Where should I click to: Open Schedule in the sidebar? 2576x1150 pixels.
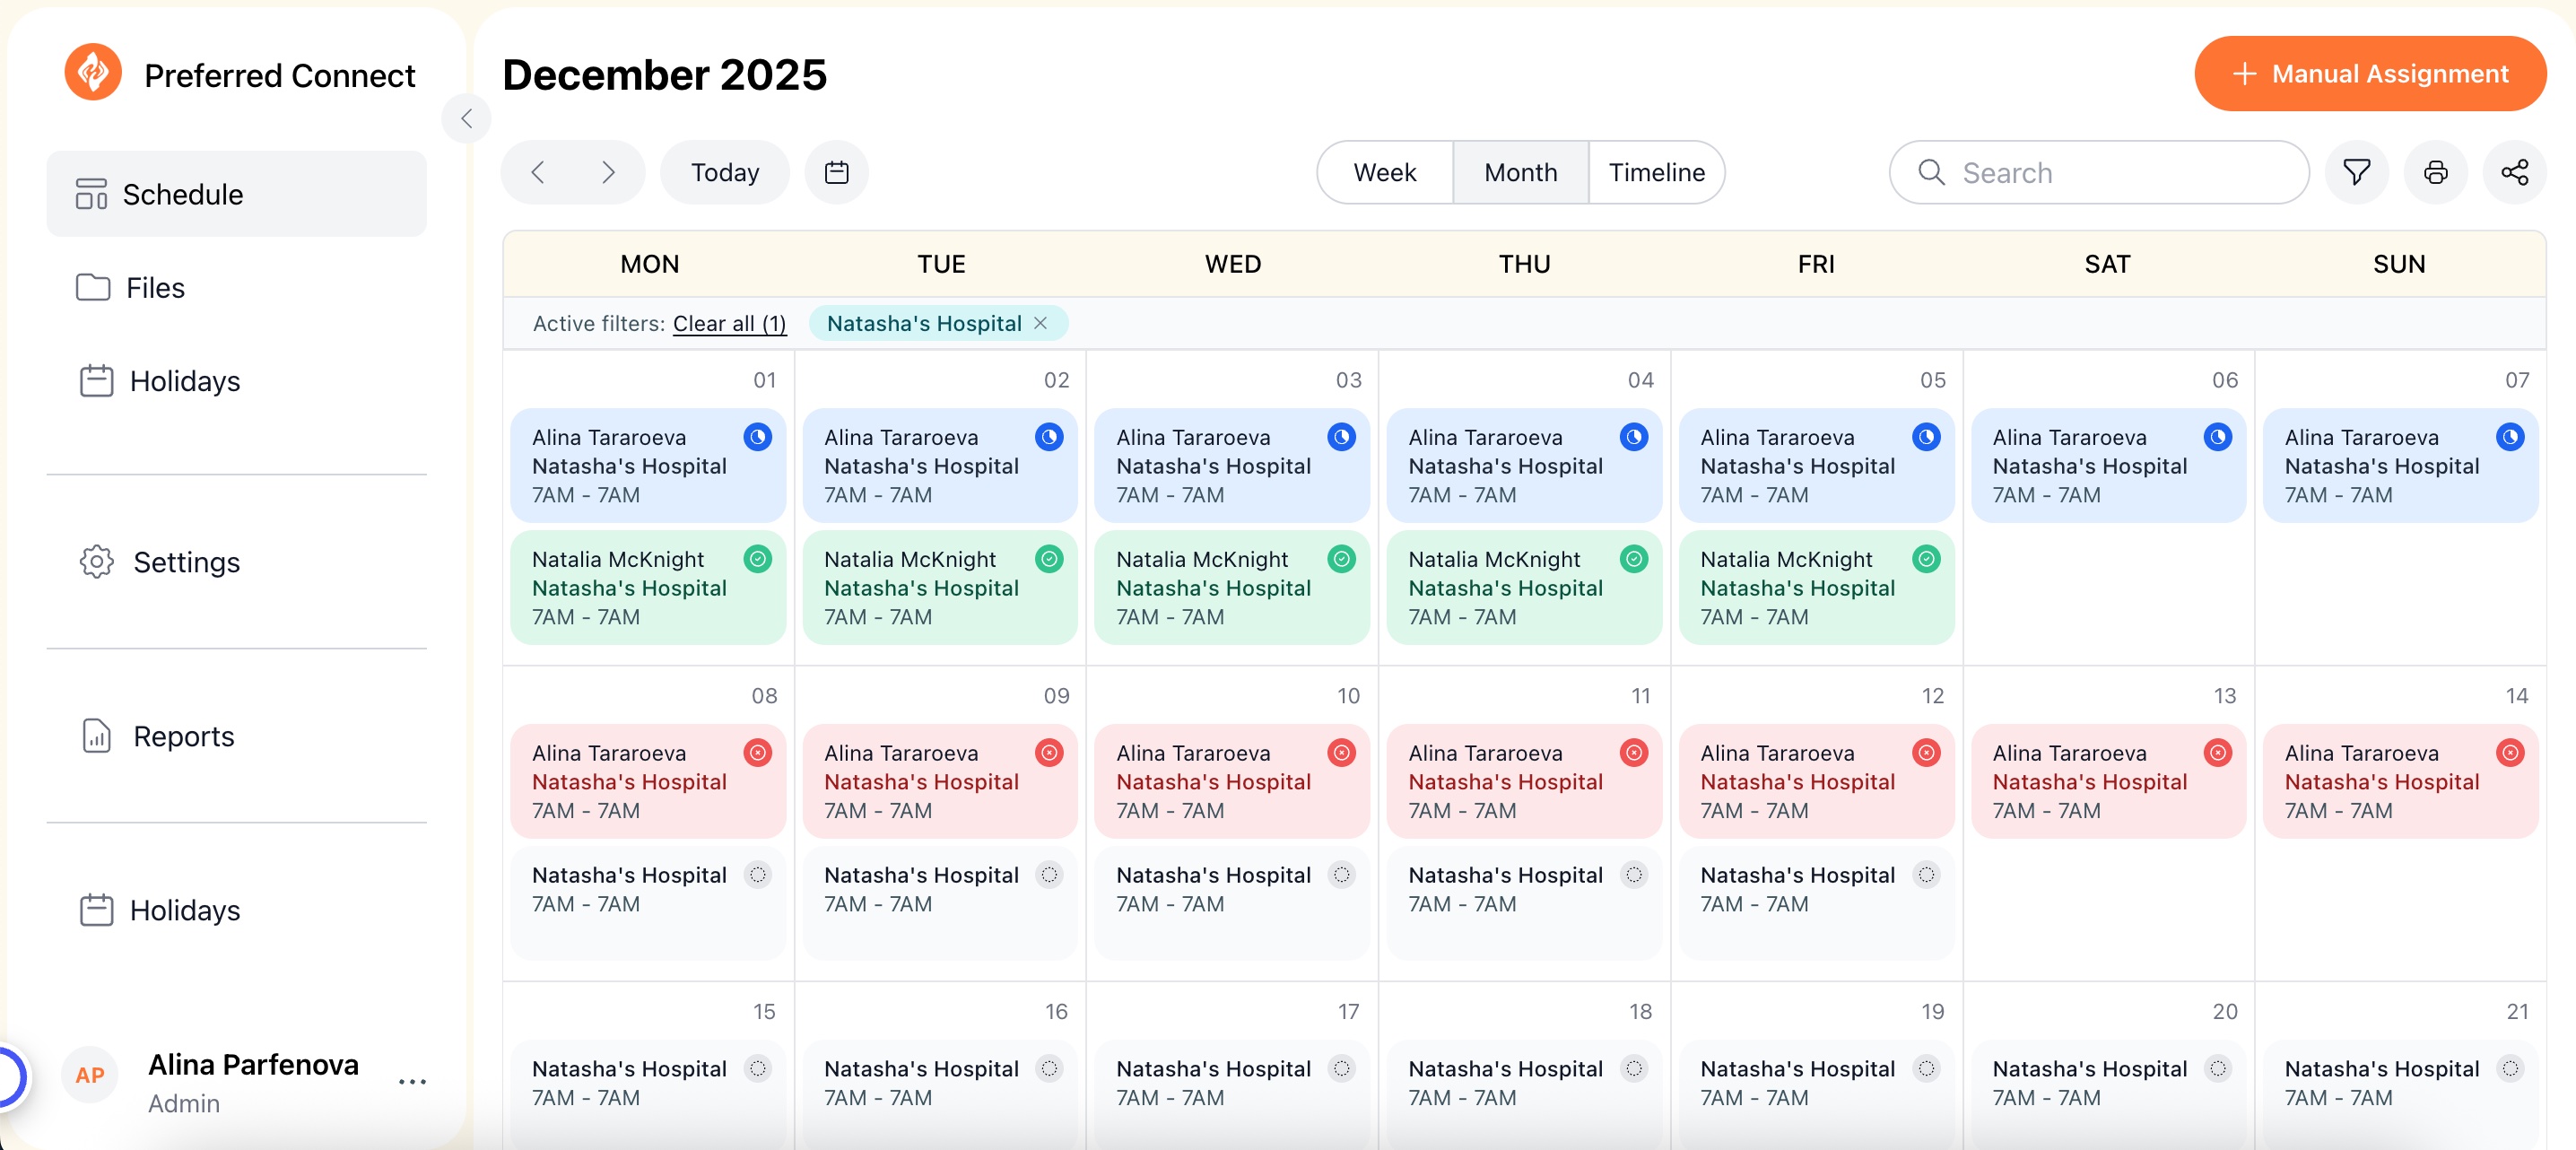(x=236, y=194)
